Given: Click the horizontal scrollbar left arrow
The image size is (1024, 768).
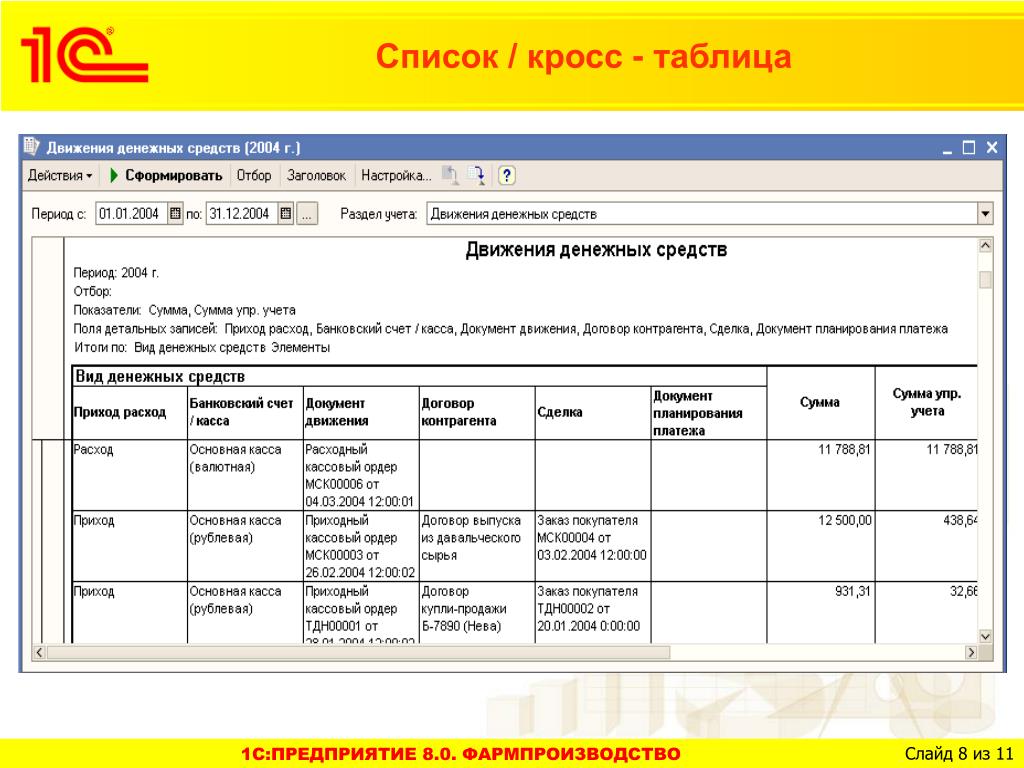Looking at the screenshot, I should (x=39, y=652).
